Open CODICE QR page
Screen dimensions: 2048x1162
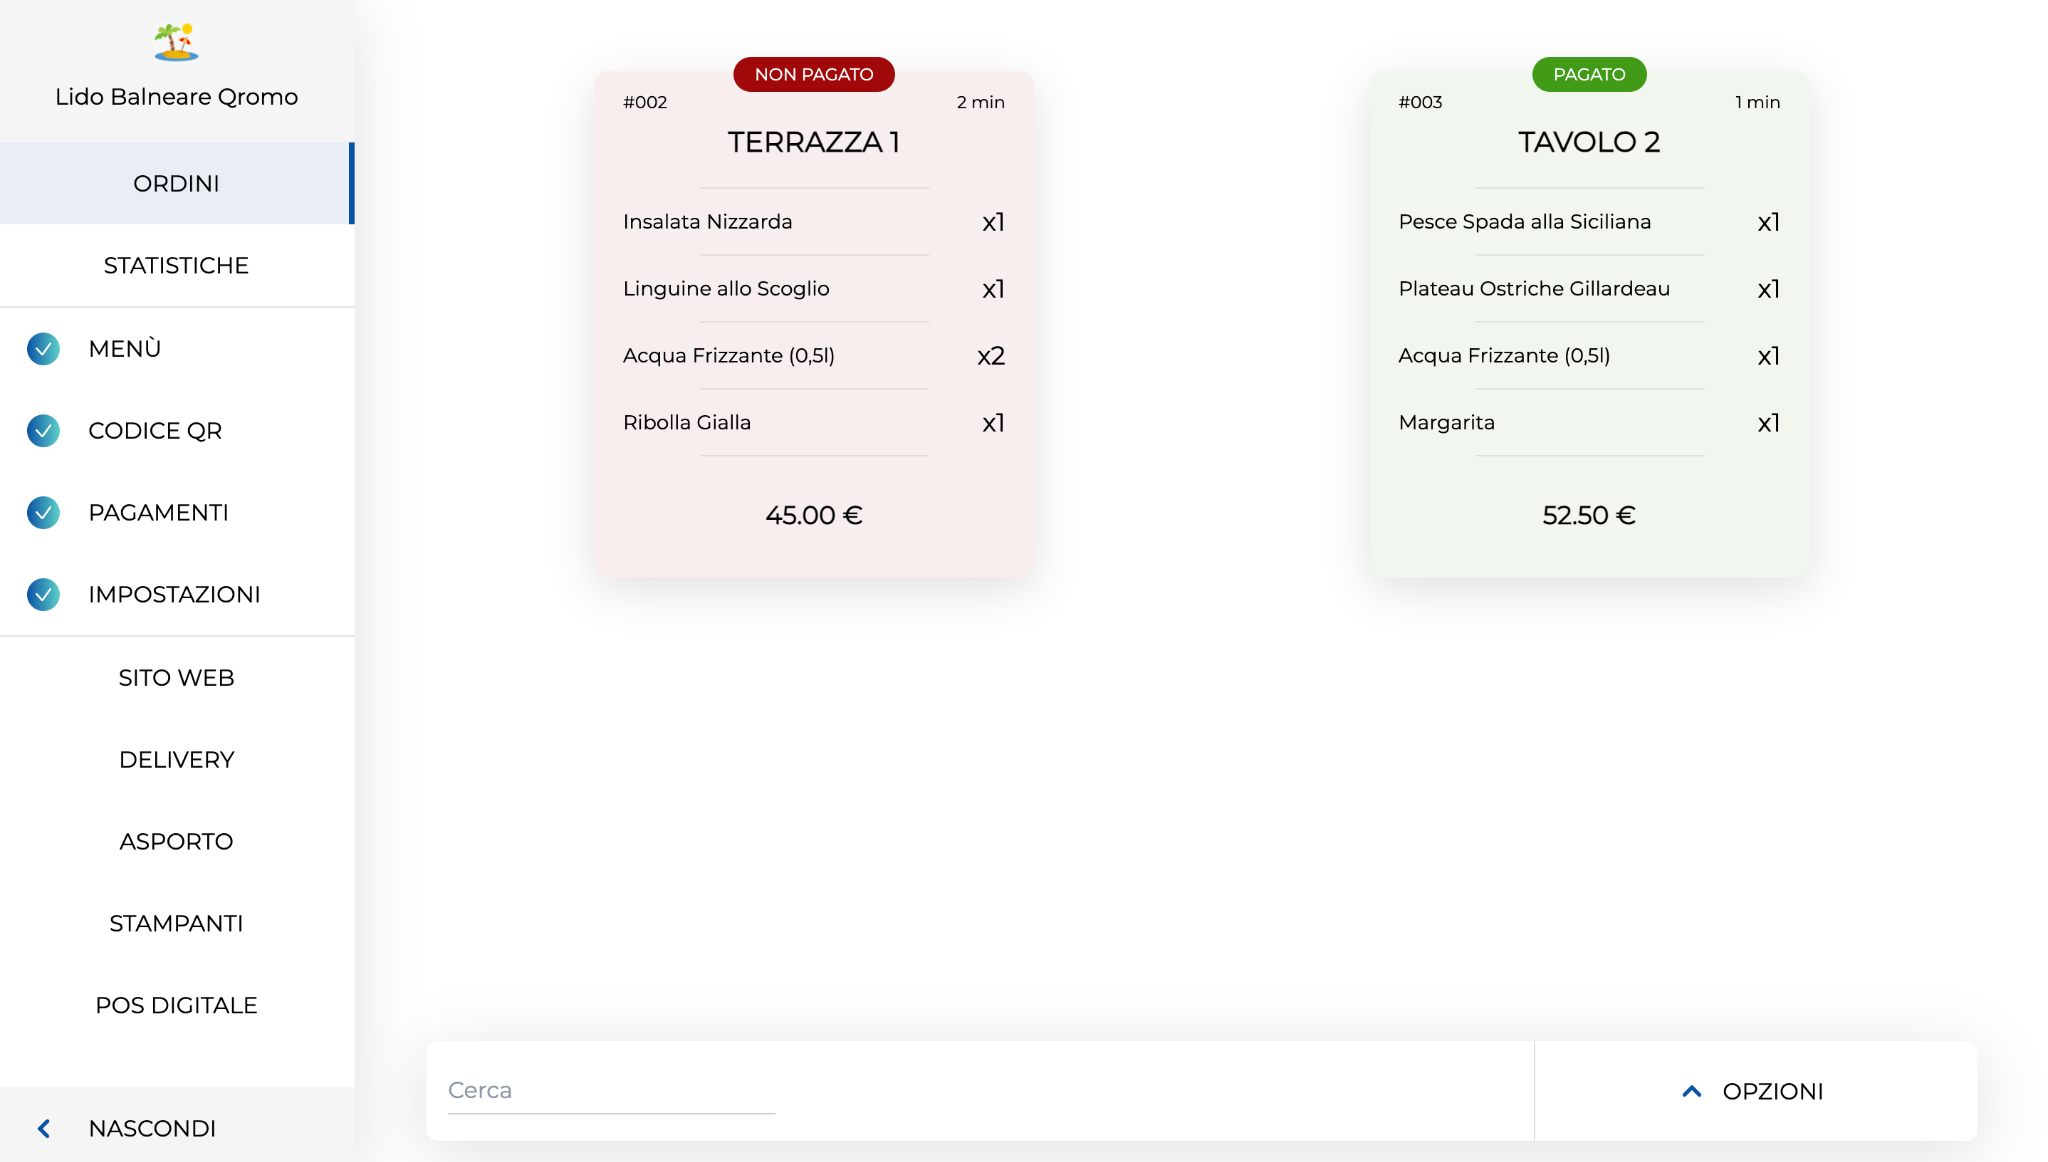click(176, 430)
